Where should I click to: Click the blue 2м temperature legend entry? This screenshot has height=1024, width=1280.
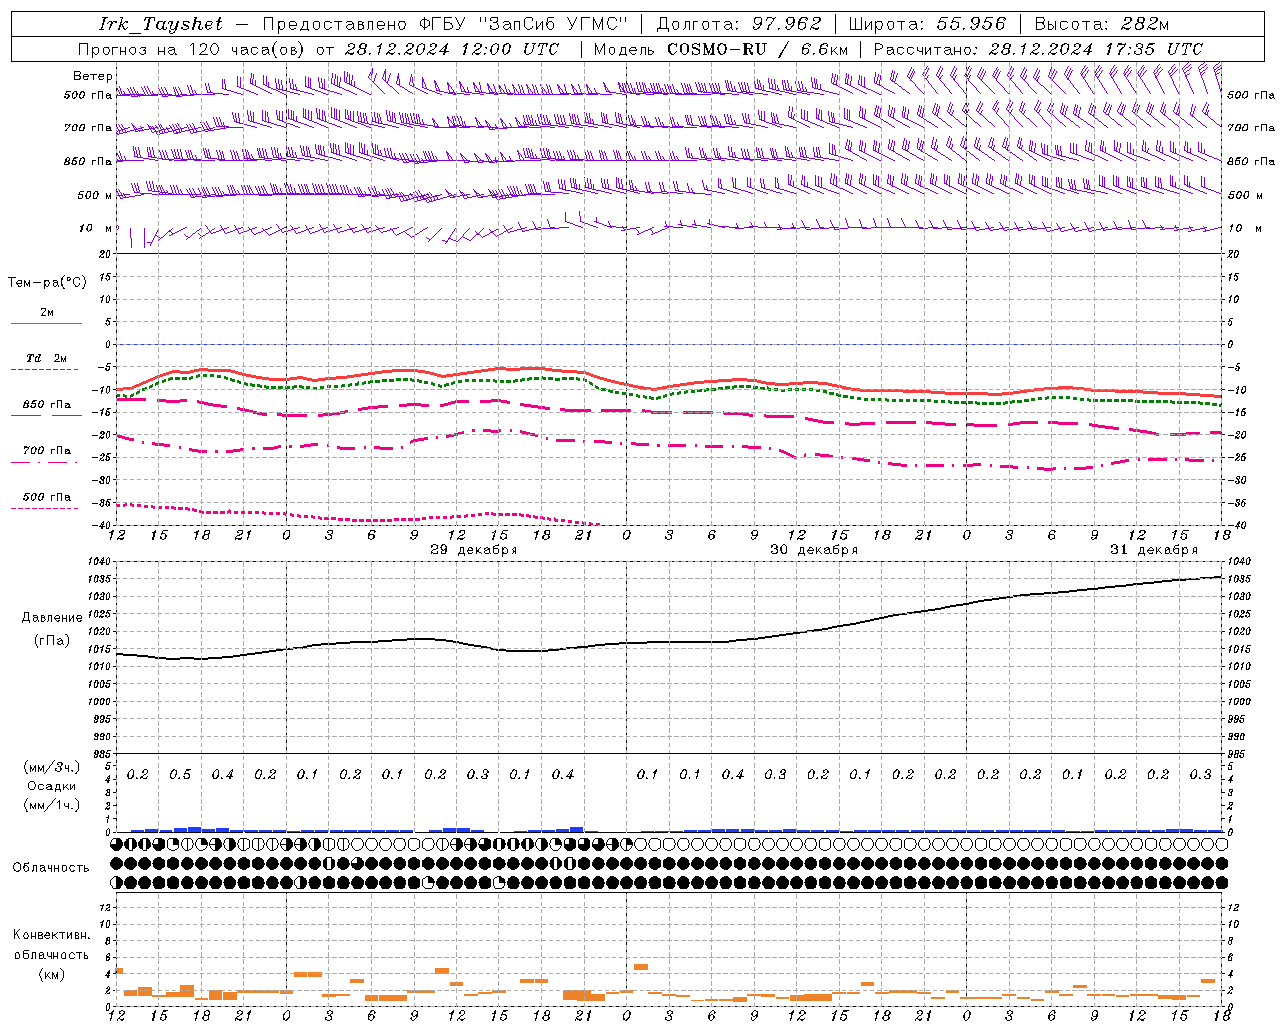point(47,313)
